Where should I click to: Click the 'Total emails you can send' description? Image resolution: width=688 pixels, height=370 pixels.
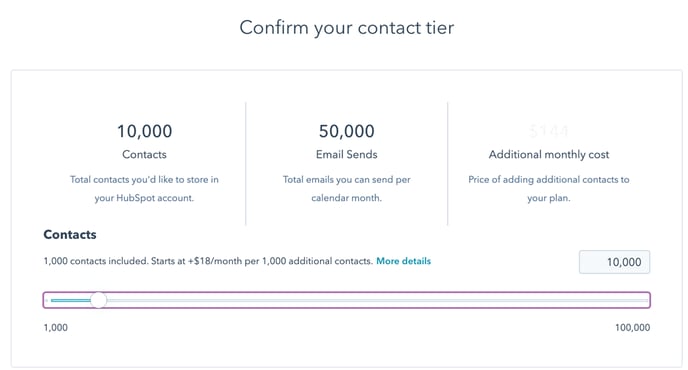click(x=347, y=189)
